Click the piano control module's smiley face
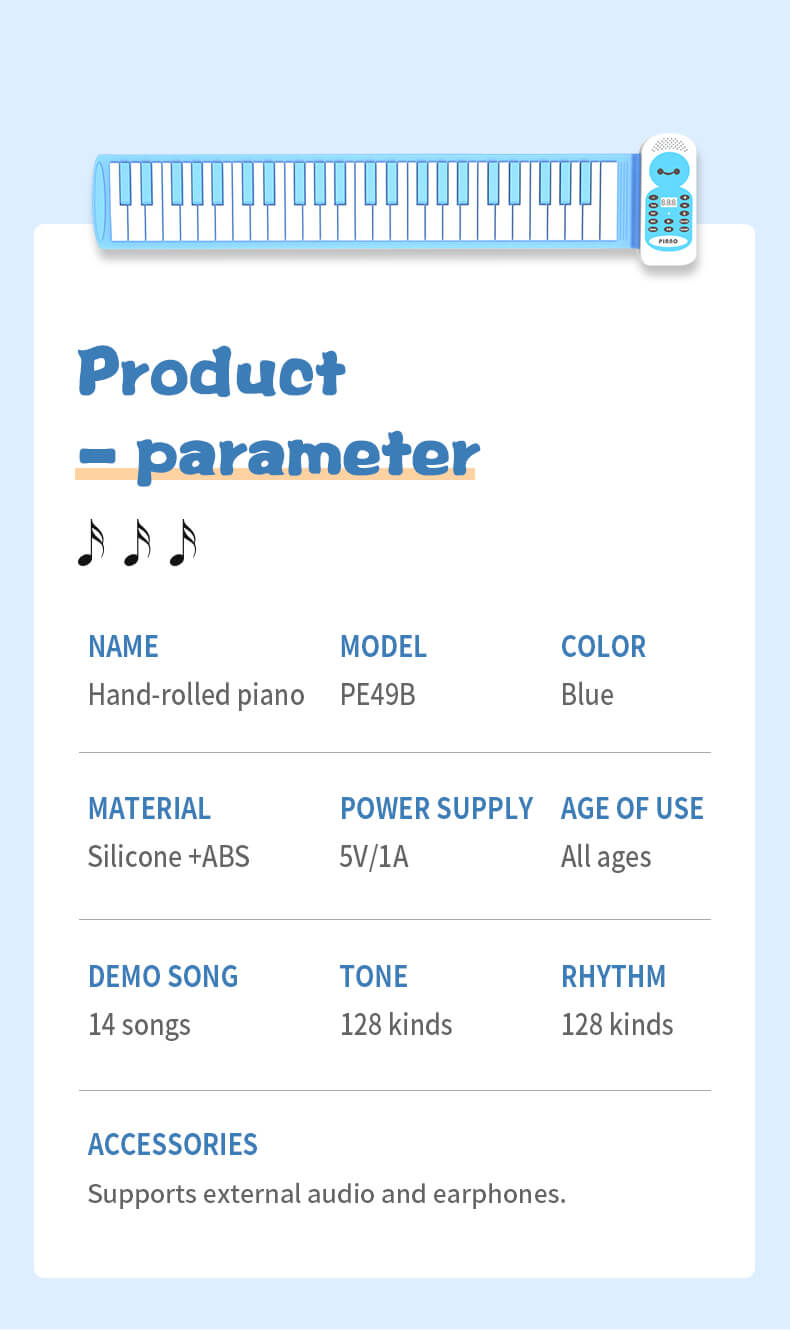 [668, 171]
